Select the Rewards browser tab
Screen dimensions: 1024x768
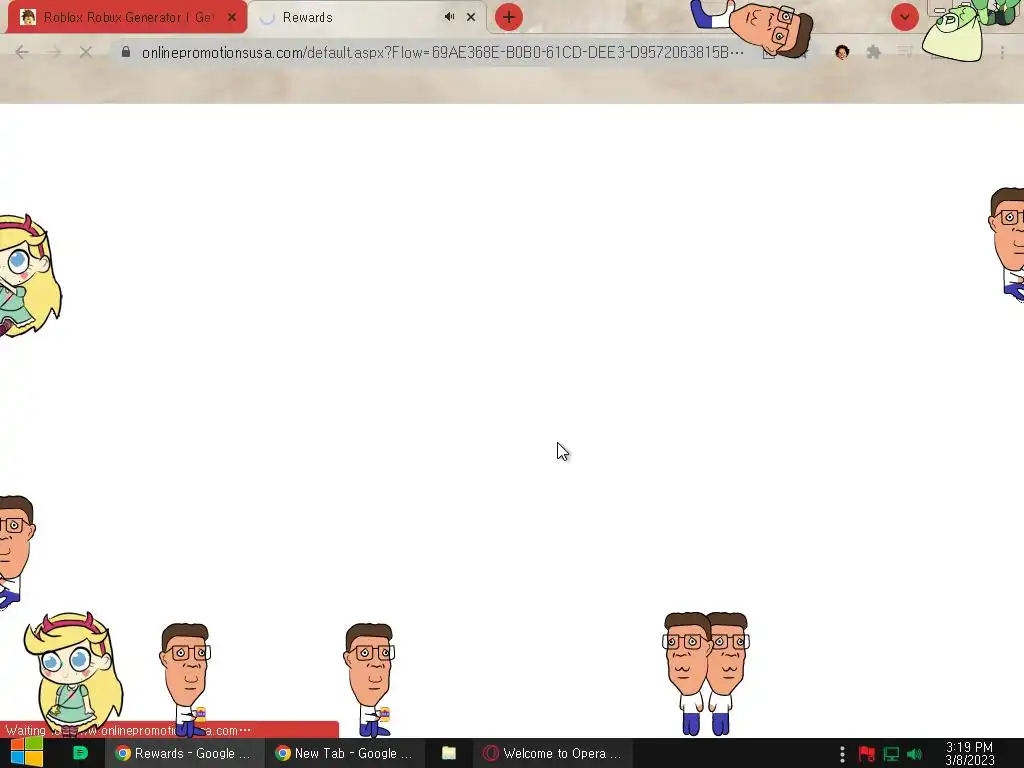point(367,17)
